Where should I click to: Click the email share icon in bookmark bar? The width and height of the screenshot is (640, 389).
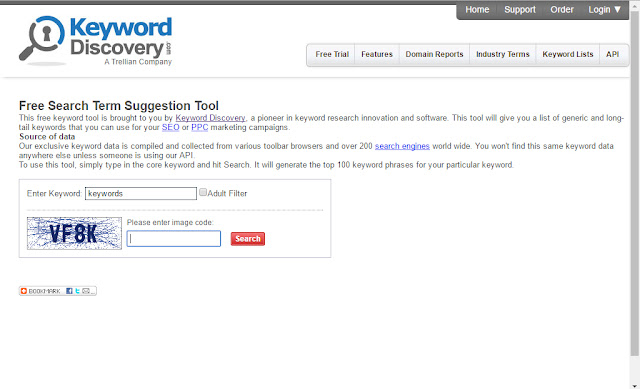click(86, 291)
